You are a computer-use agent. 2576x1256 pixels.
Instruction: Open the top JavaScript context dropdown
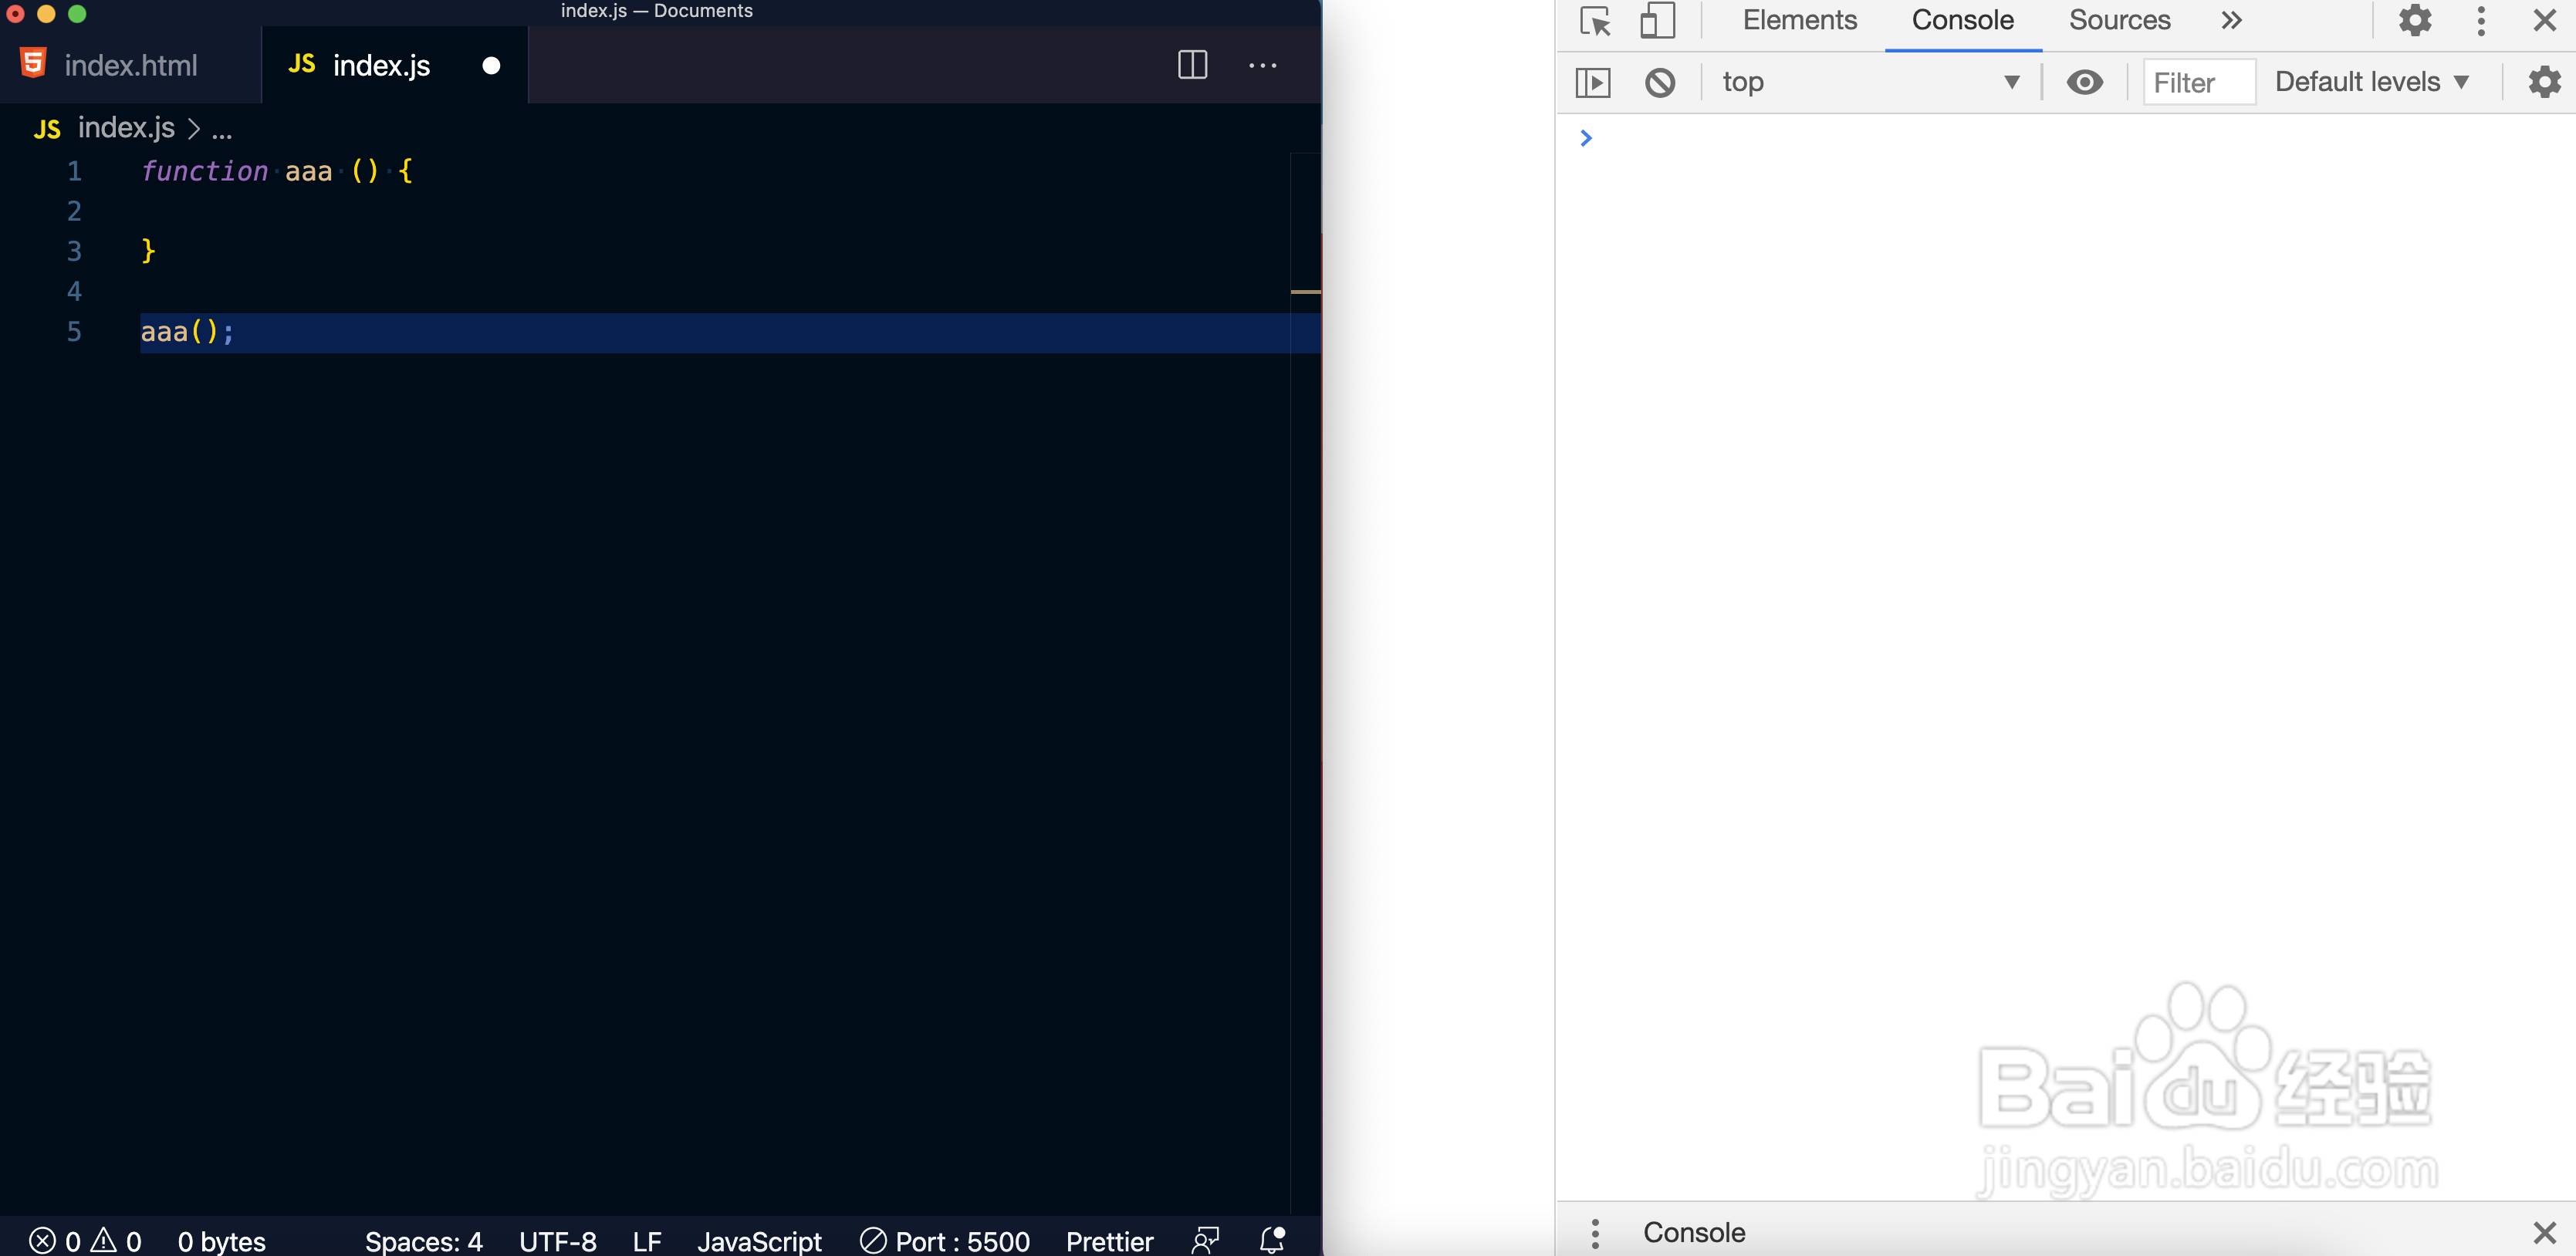[x=1870, y=82]
